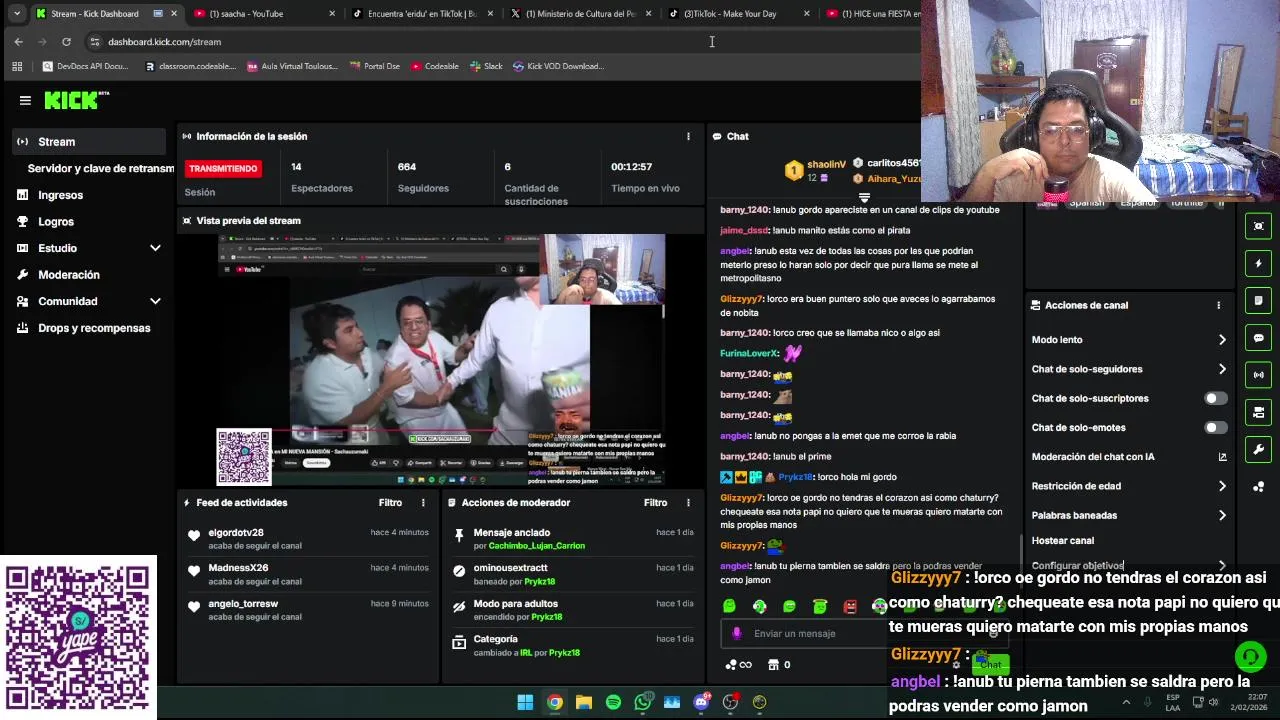Toggle Chat de solo-suscriptores switch
Viewport: 1280px width, 720px height.
1215,398
